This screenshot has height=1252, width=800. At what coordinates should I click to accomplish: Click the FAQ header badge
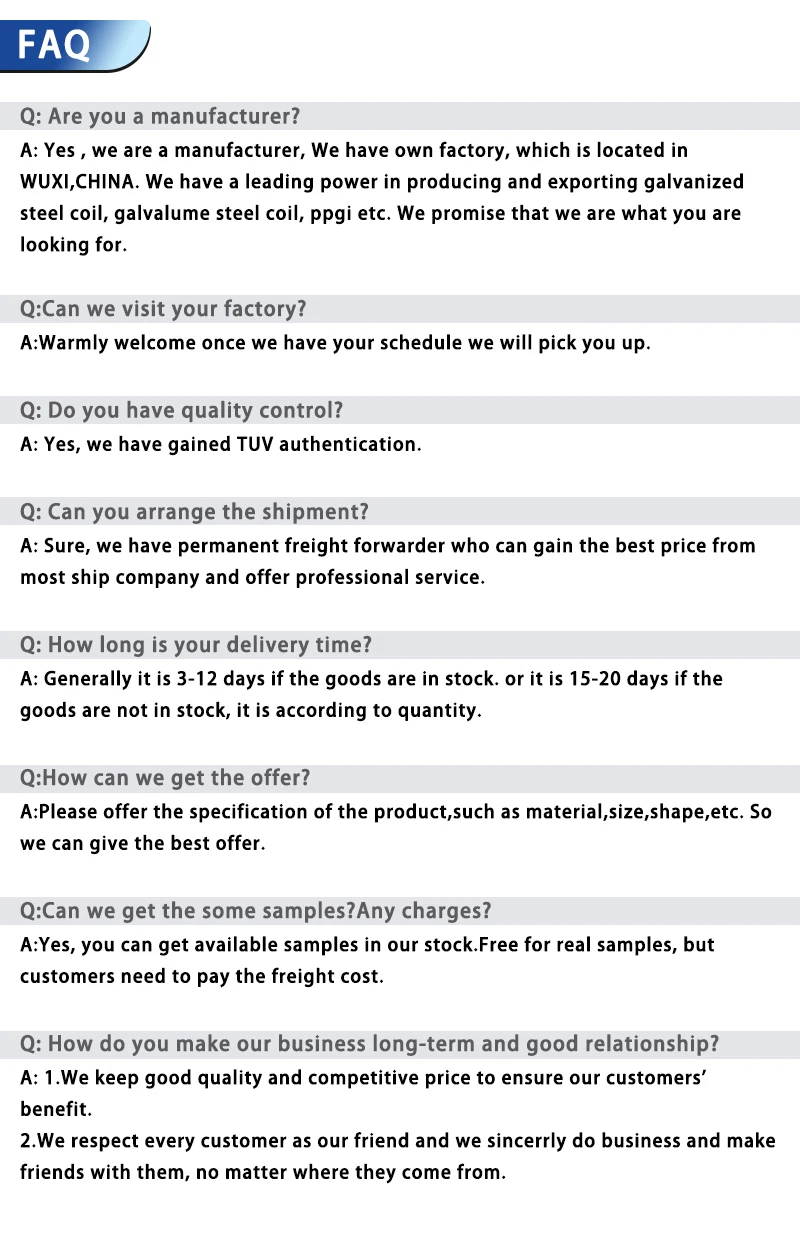click(x=75, y=45)
